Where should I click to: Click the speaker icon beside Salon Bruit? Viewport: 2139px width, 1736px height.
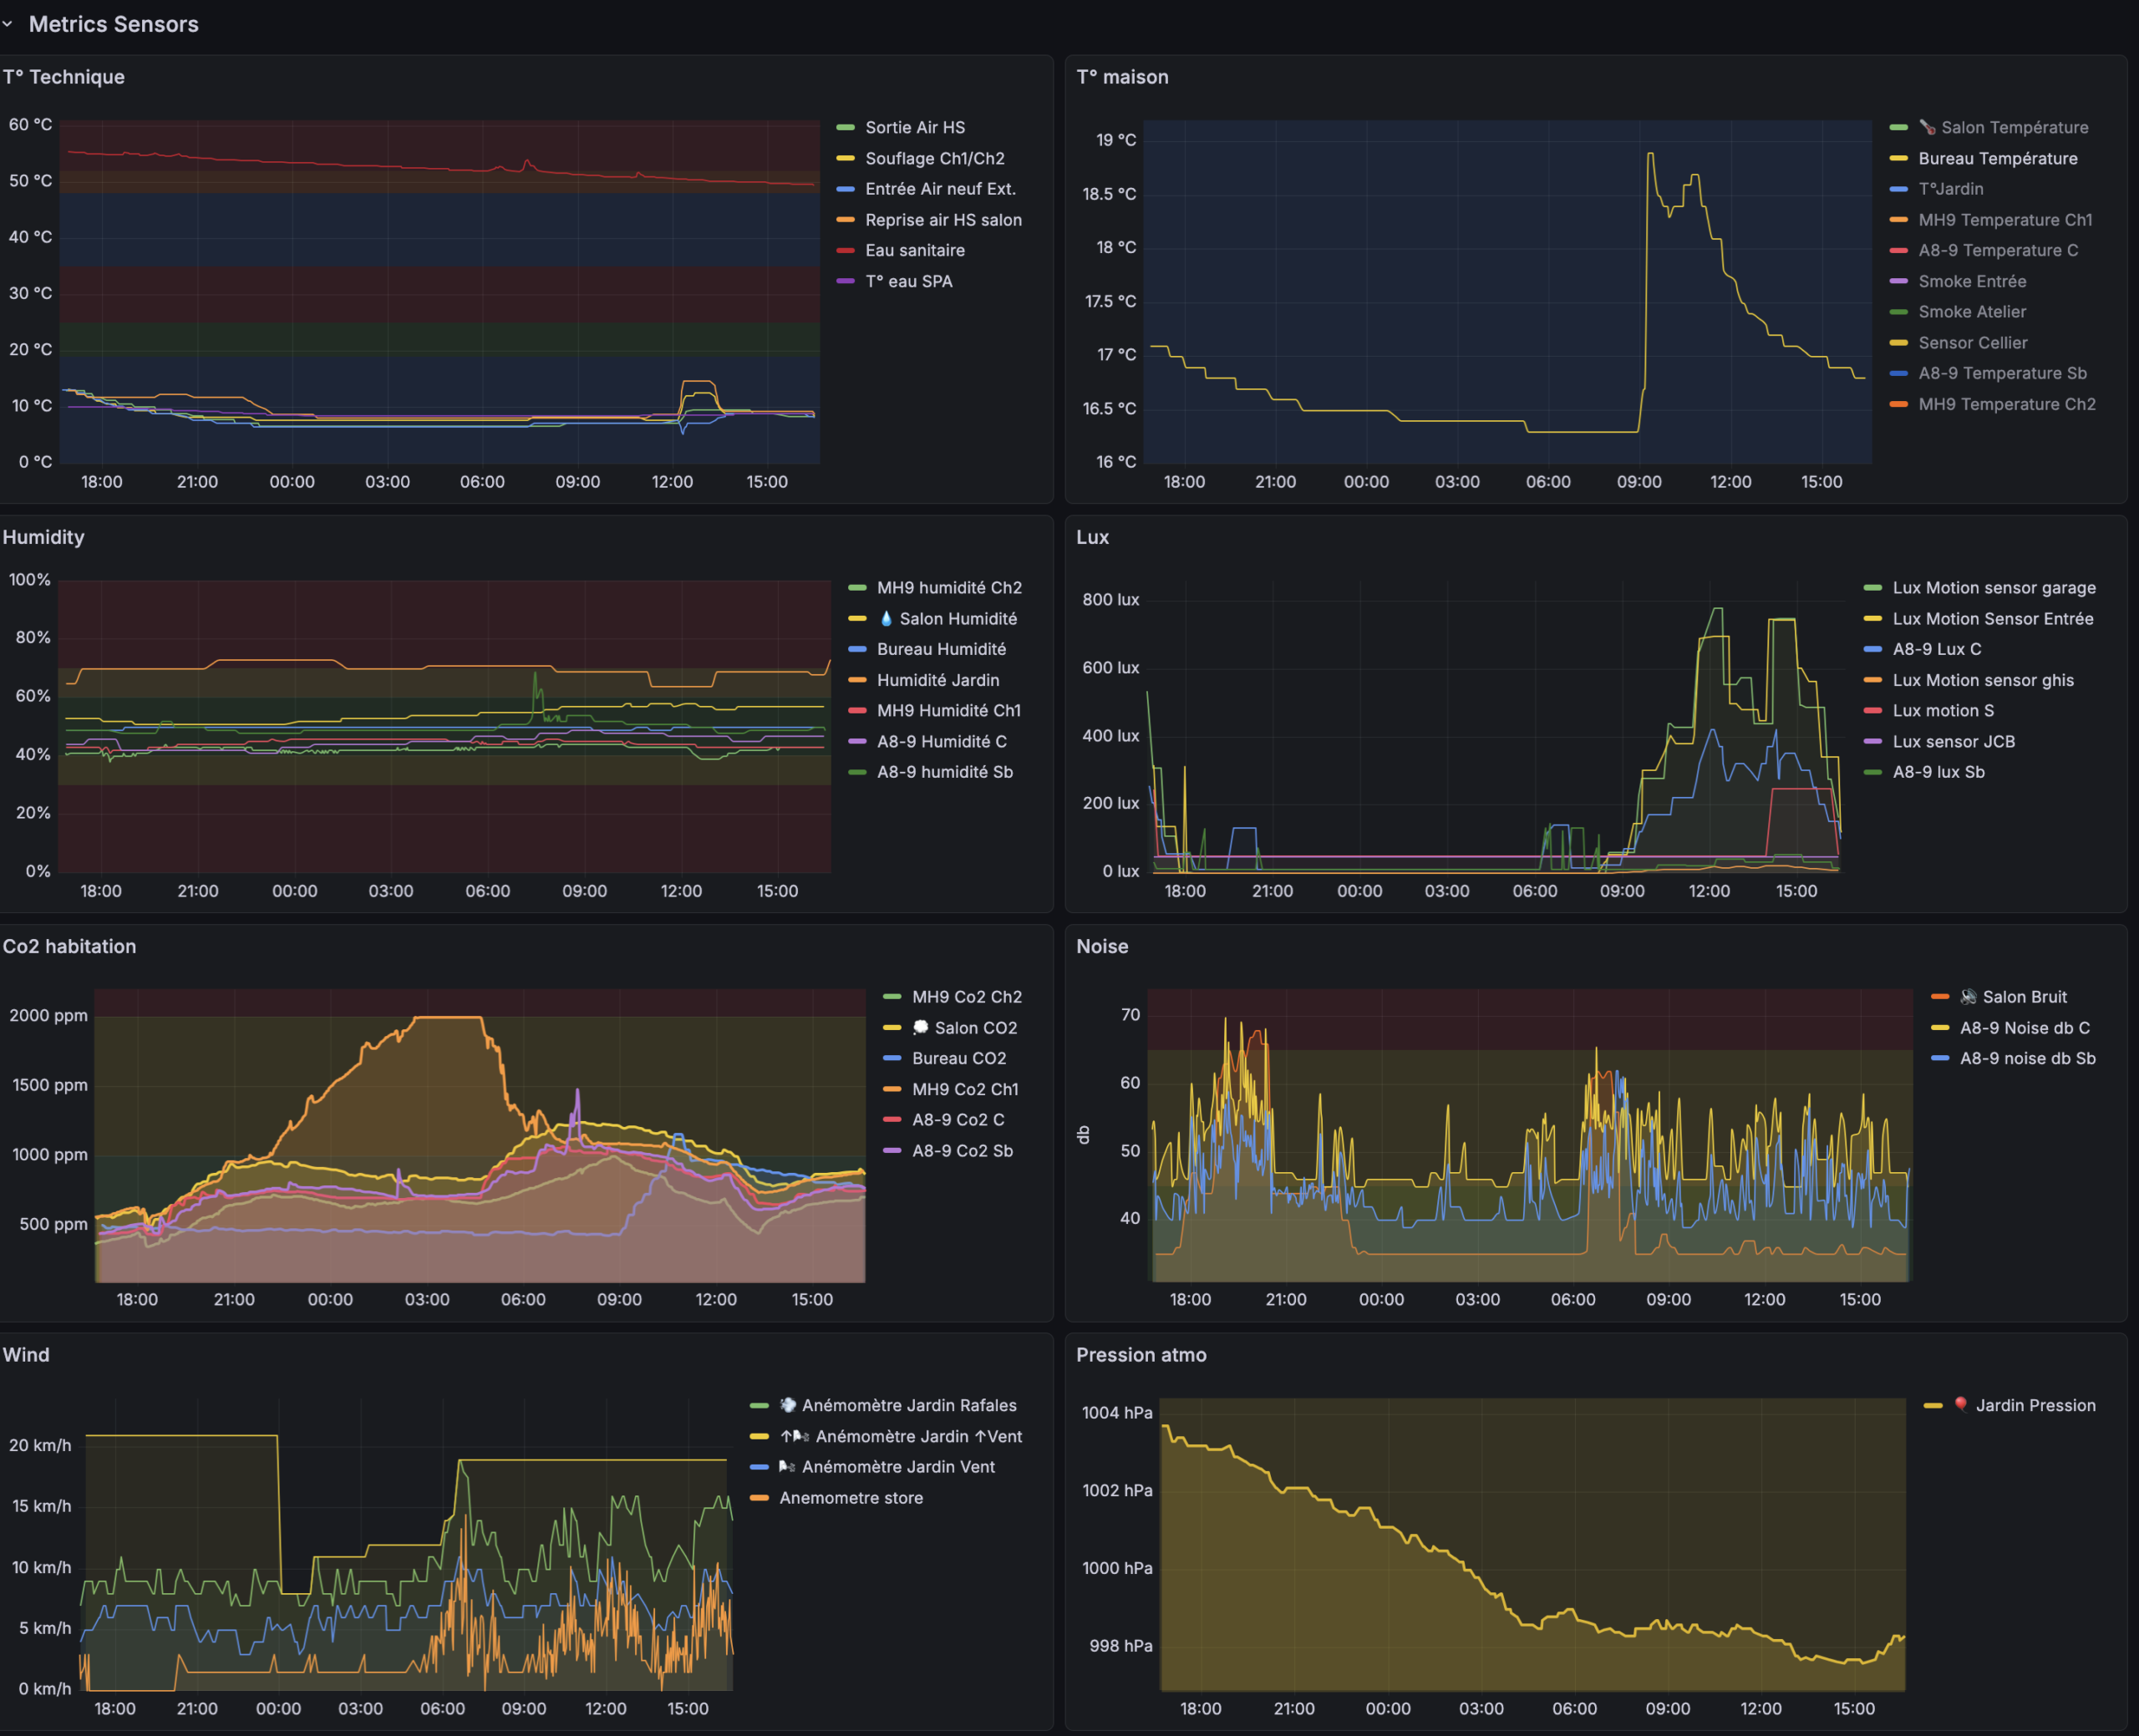pos(1968,996)
